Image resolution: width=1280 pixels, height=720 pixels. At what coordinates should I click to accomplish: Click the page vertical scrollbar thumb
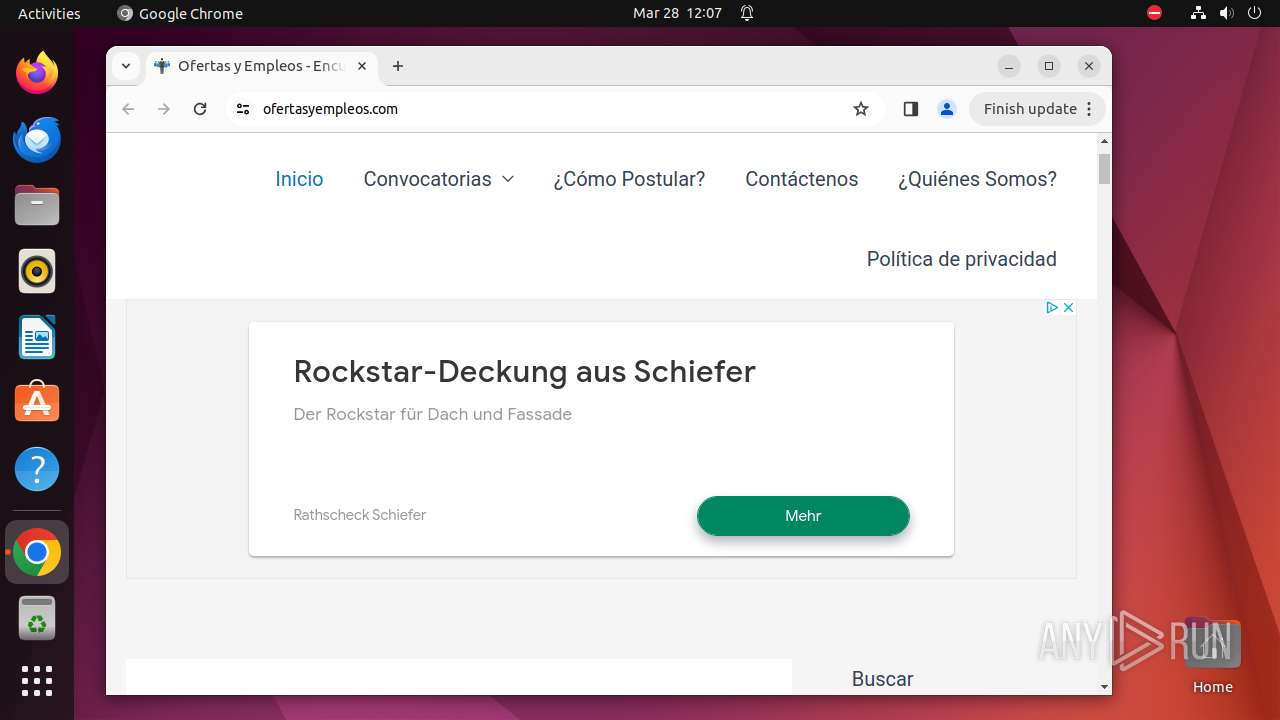tap(1104, 168)
